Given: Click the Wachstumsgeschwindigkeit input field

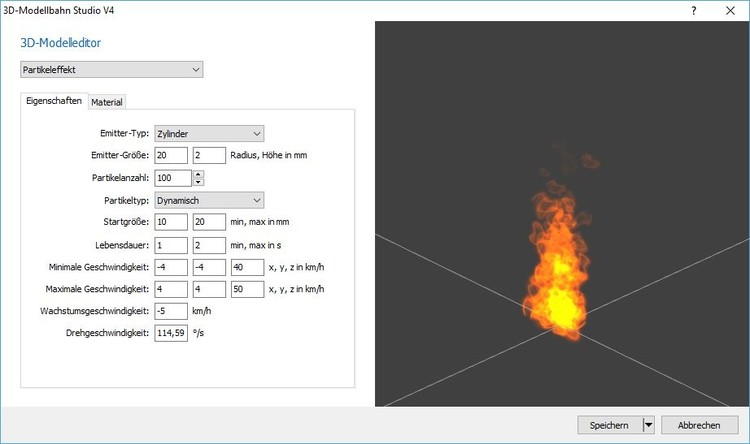Looking at the screenshot, I should [171, 311].
